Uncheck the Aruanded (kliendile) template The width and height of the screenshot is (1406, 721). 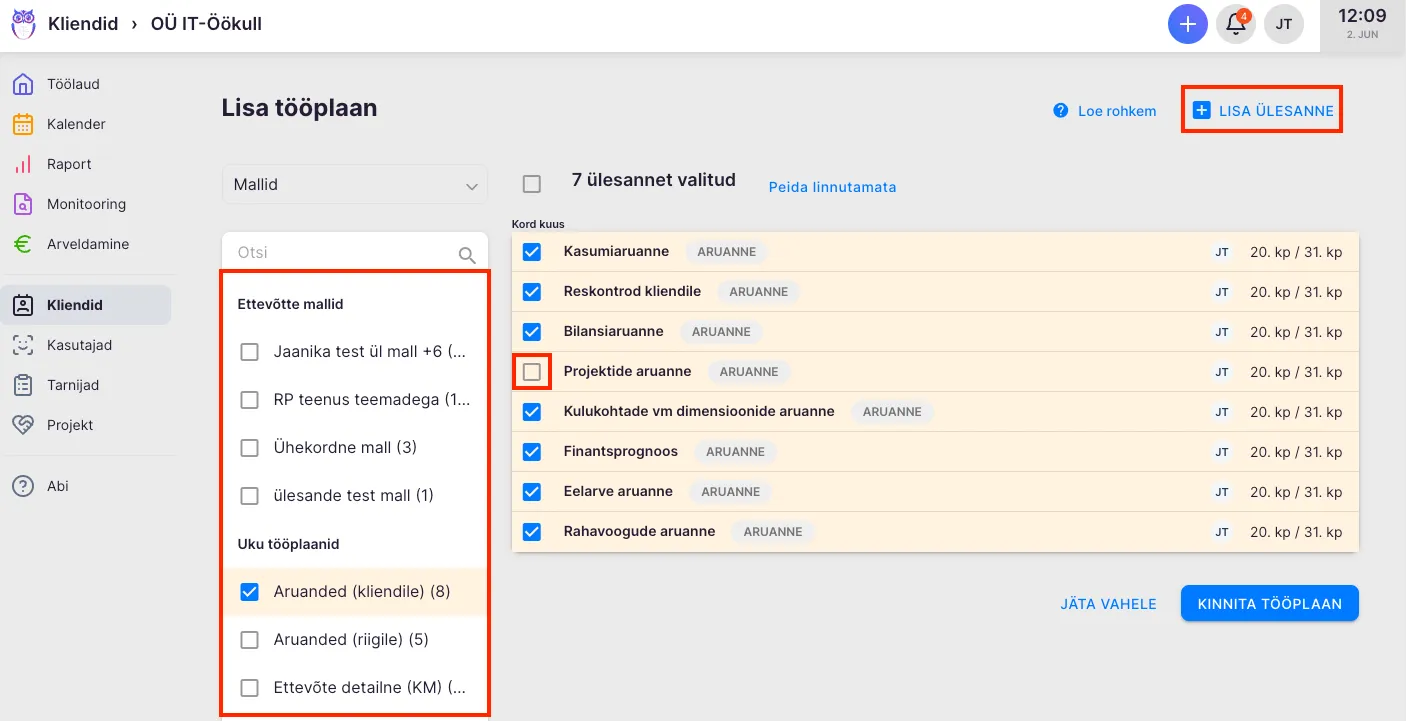pyautogui.click(x=250, y=592)
